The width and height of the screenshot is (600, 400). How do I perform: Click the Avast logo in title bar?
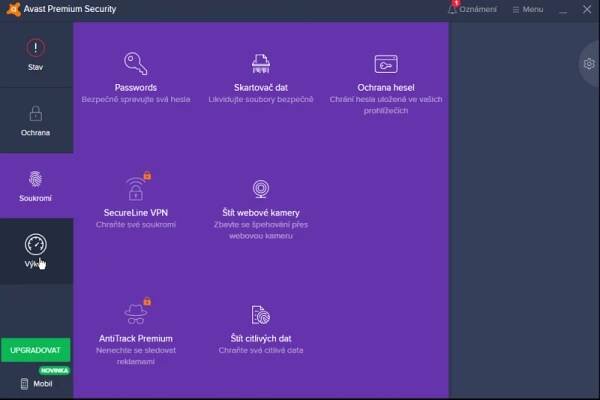click(x=13, y=9)
